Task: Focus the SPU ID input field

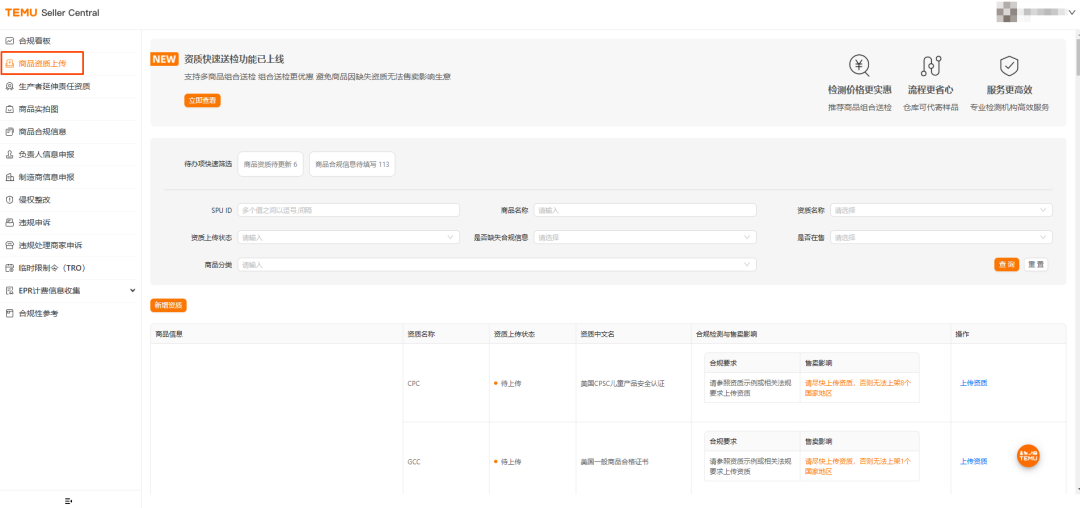Action: (x=349, y=210)
